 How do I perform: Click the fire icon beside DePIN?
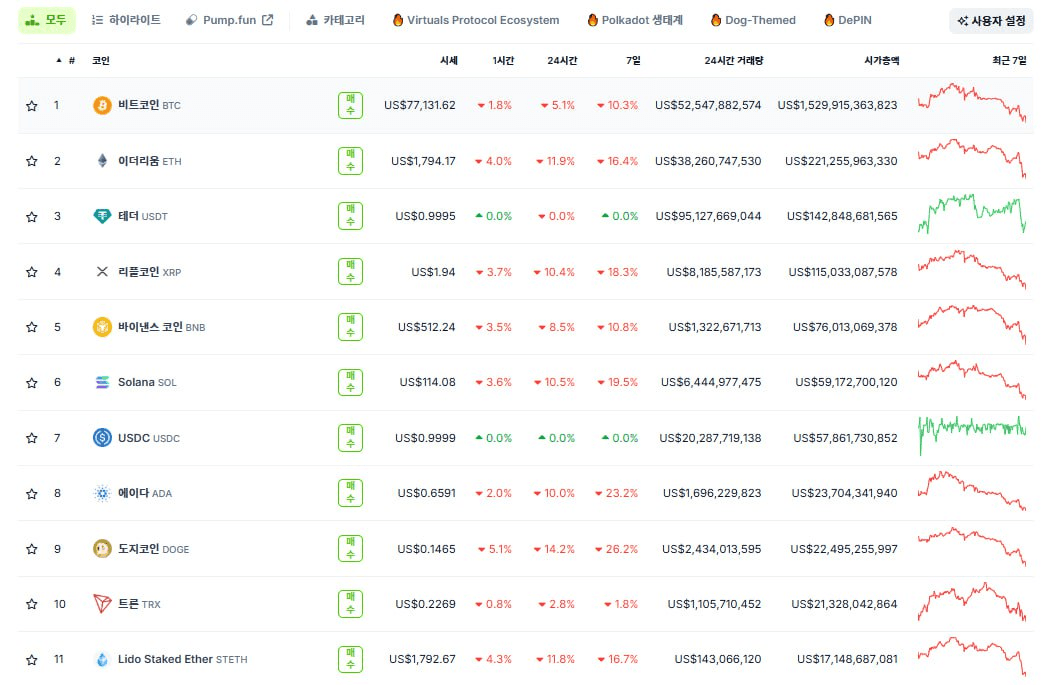[829, 20]
